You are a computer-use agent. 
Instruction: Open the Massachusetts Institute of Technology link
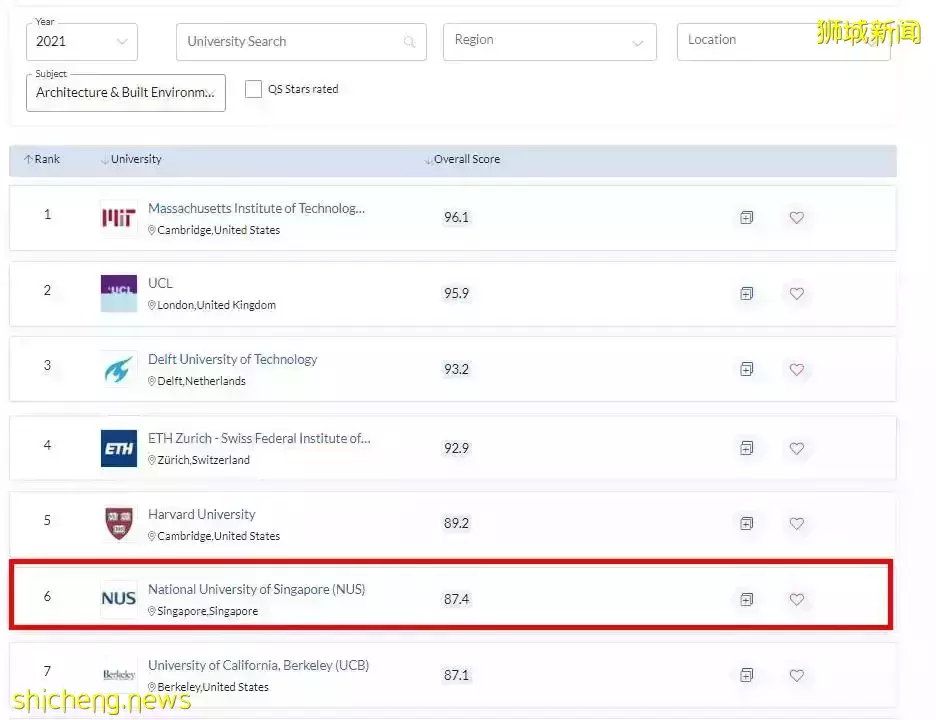pyautogui.click(x=256, y=209)
